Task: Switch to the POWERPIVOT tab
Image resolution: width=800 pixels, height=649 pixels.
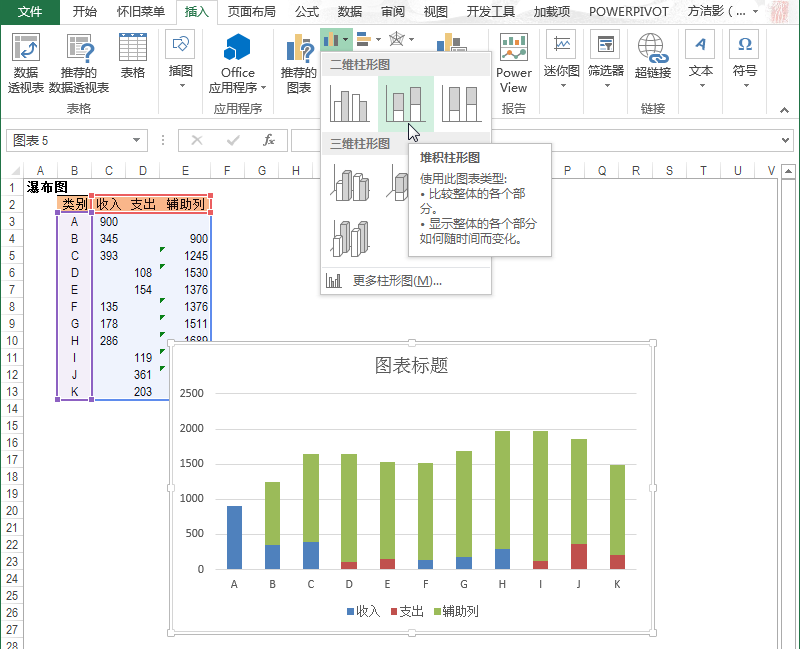Action: [x=629, y=11]
